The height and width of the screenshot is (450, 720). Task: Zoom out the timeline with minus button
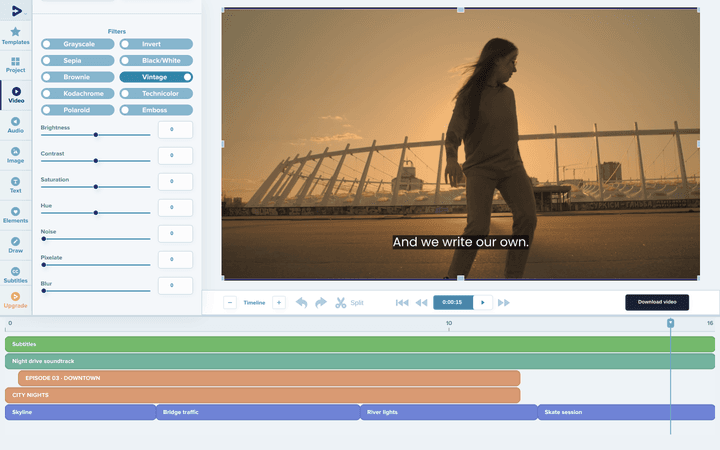[230, 303]
